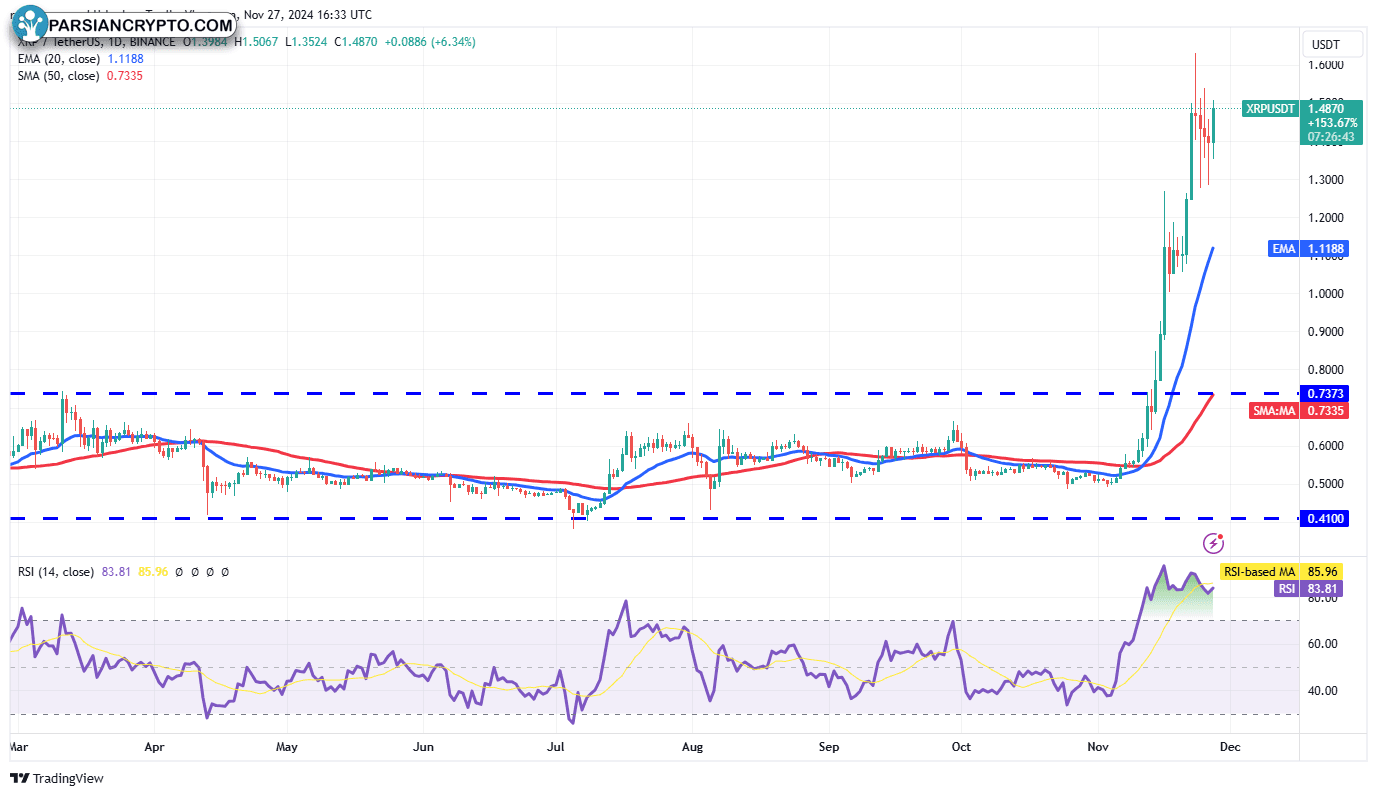Click the Aug label on time axis

[692, 747]
